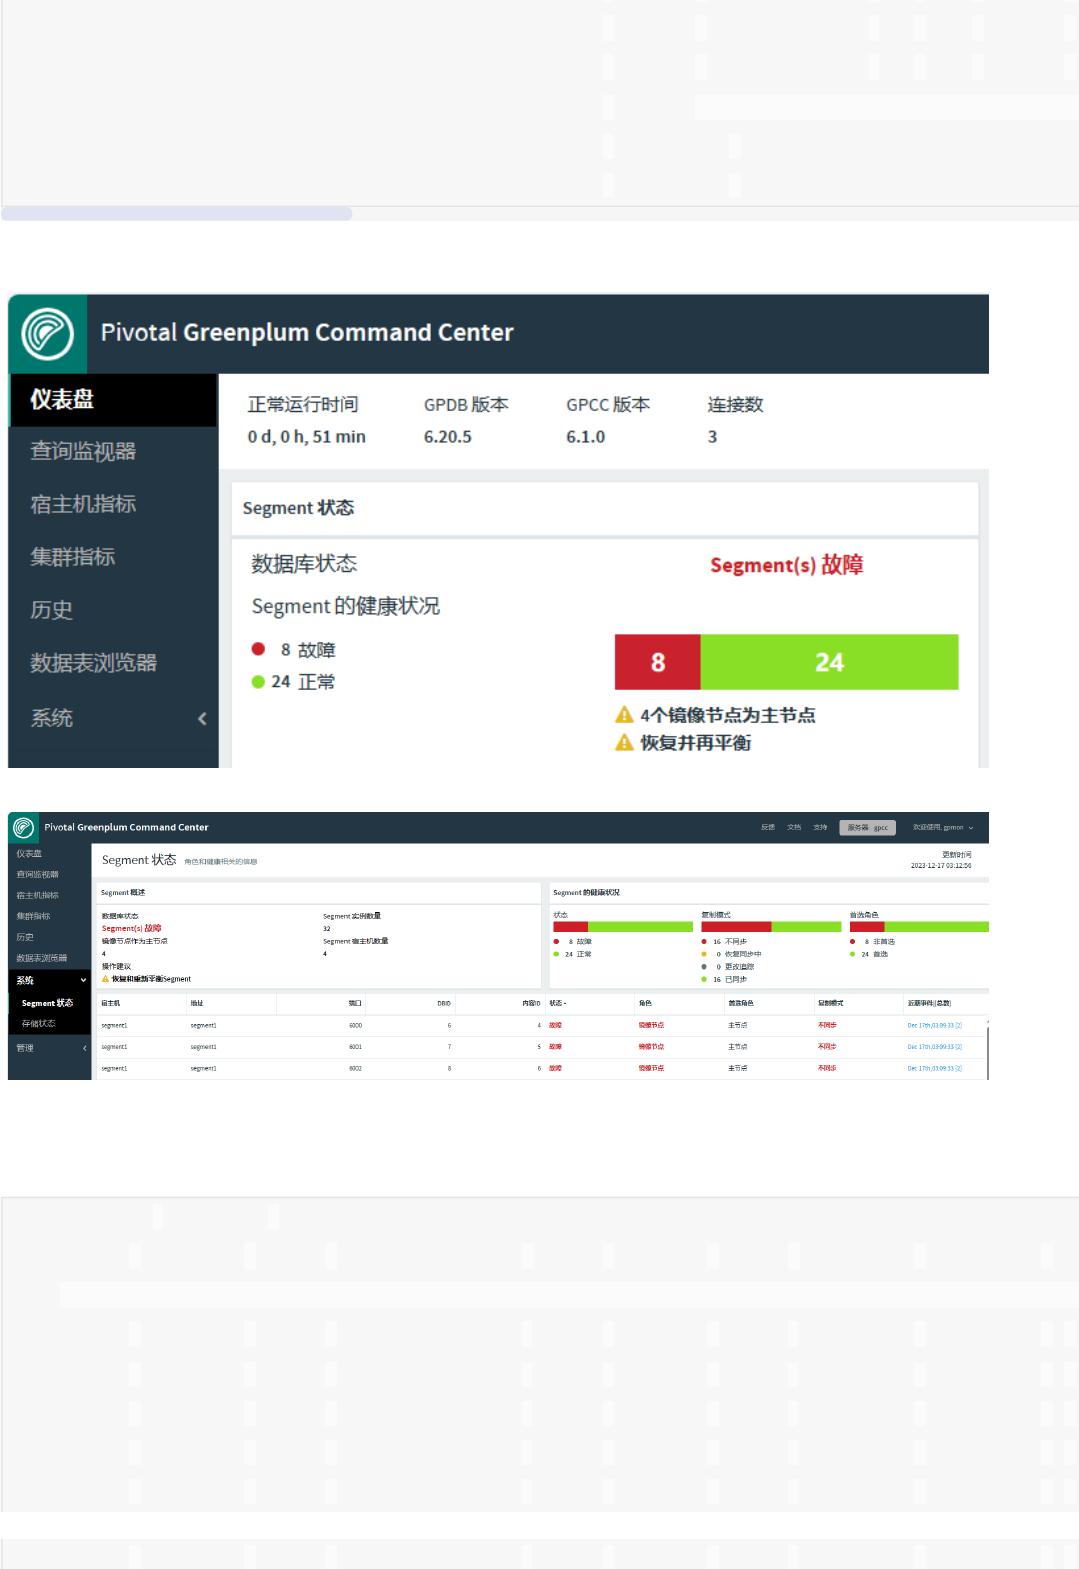This screenshot has height=1569, width=1079.
Task: Click the green 24 segment of the health bar
Action: point(829,662)
